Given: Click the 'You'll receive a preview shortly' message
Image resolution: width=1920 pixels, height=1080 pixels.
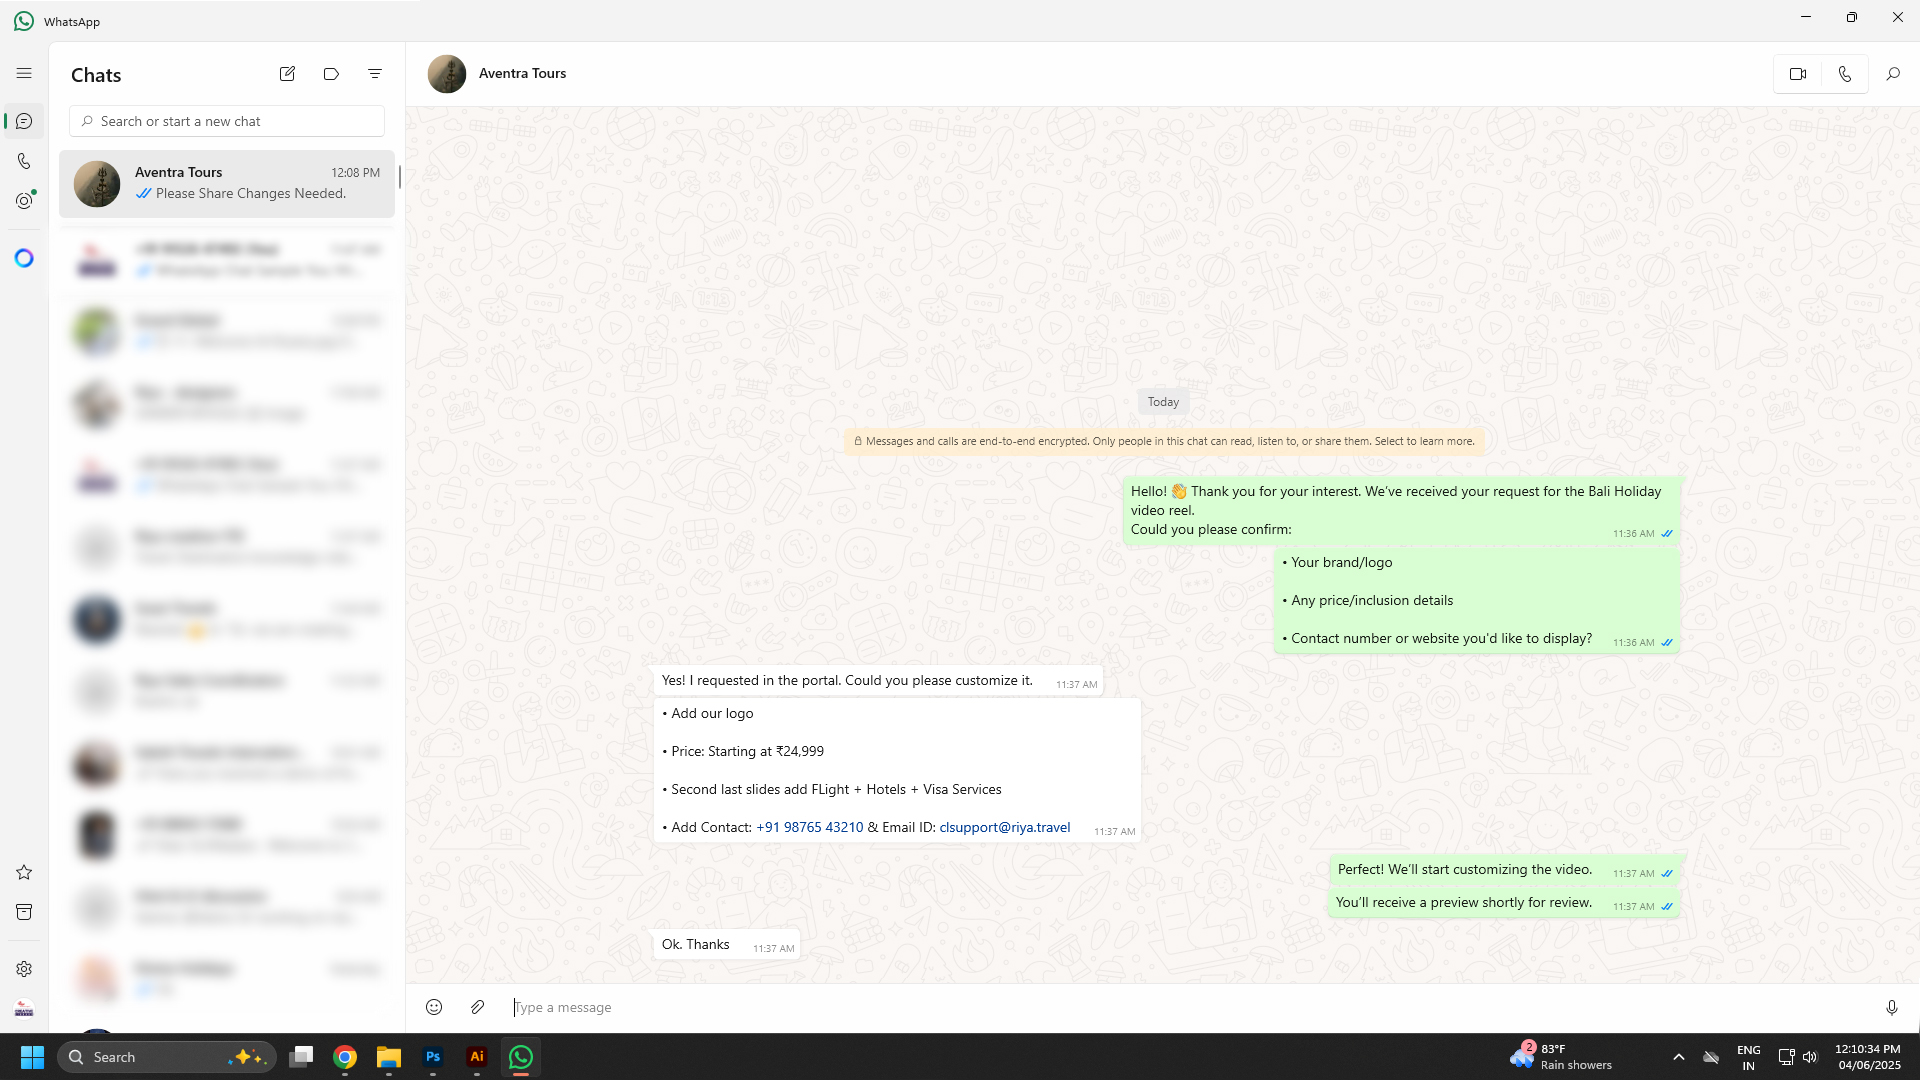Looking at the screenshot, I should (x=1503, y=903).
